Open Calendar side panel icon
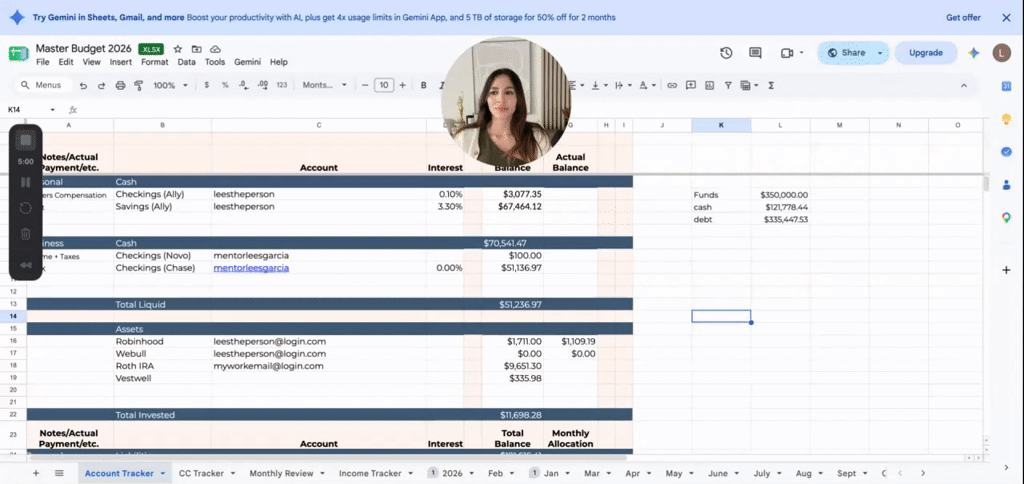Image resolution: width=1024 pixels, height=484 pixels. click(1006, 87)
